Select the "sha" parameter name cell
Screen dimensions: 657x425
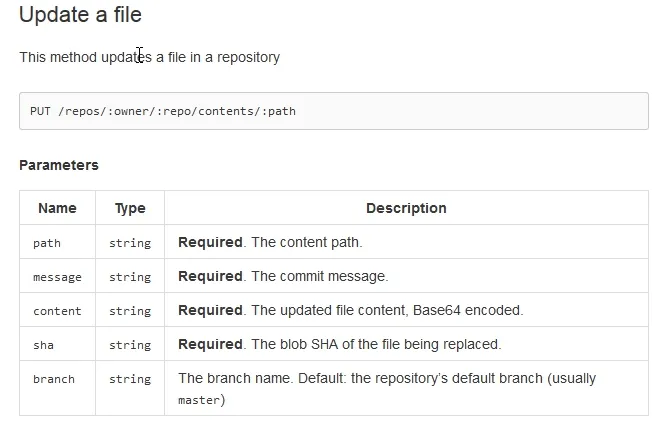[x=42, y=345]
